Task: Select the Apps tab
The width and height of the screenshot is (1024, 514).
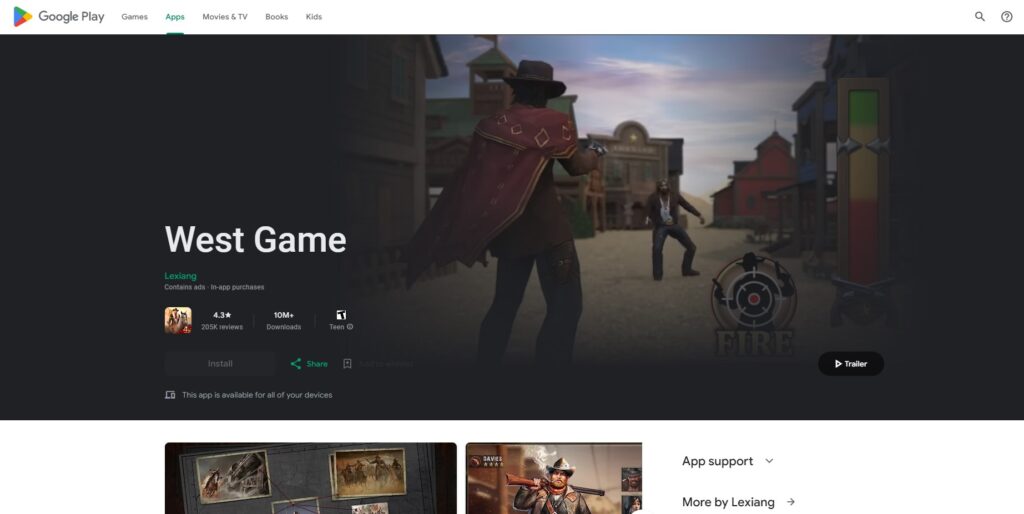Action: 175,17
